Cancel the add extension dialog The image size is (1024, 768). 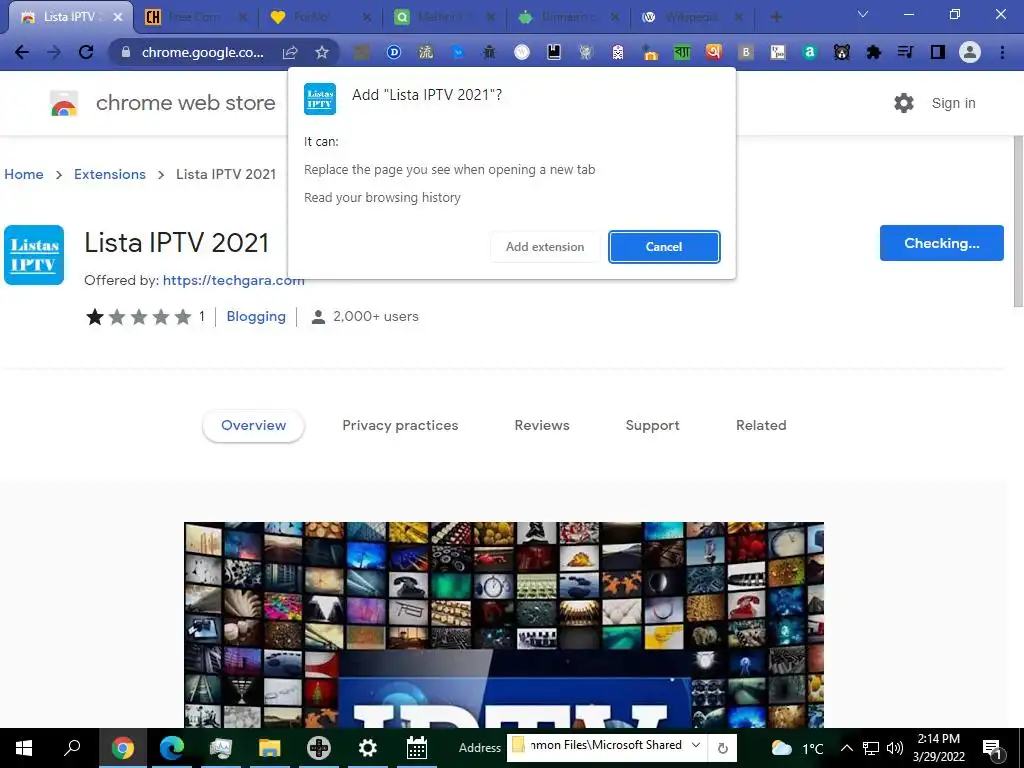tap(664, 247)
